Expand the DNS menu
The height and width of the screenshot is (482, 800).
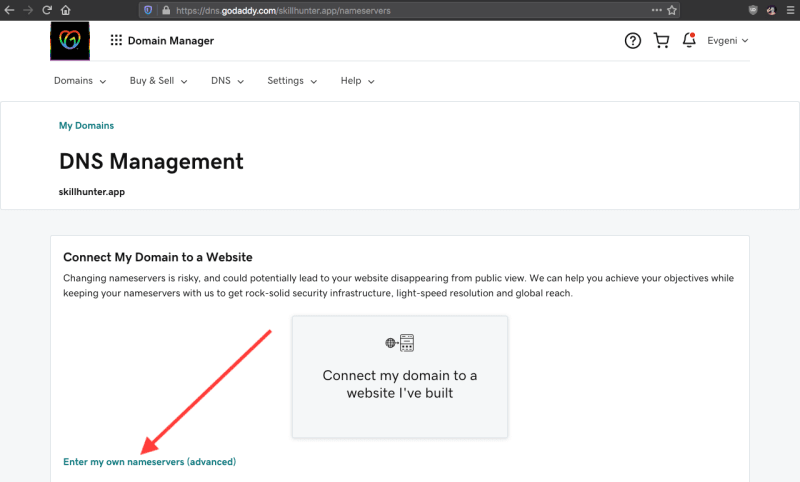(x=228, y=81)
